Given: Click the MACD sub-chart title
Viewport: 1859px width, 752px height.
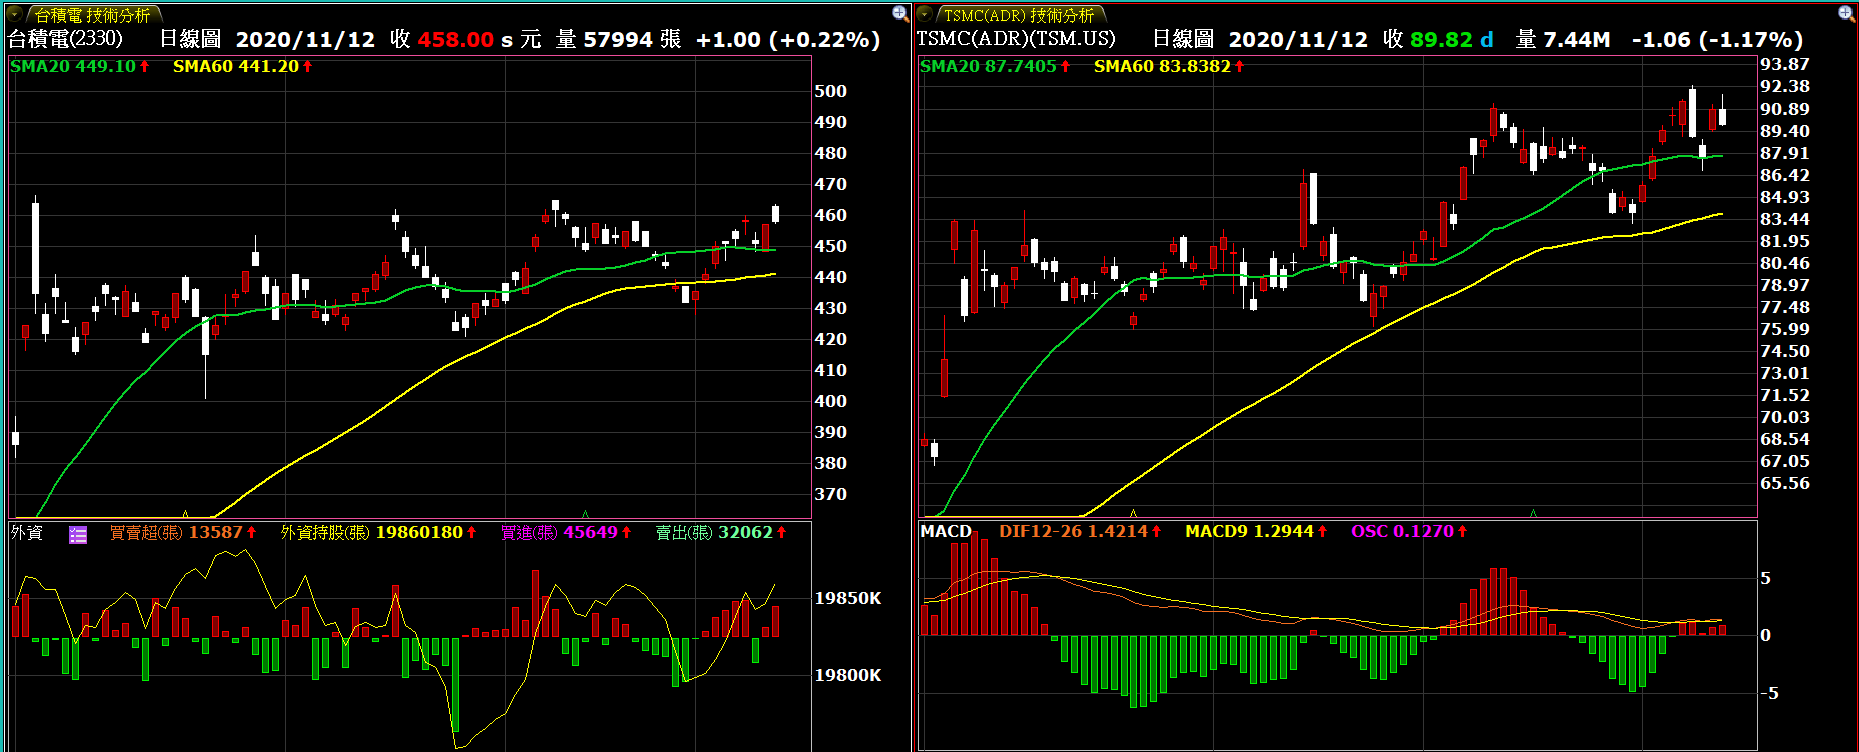Looking at the screenshot, I should click(946, 531).
